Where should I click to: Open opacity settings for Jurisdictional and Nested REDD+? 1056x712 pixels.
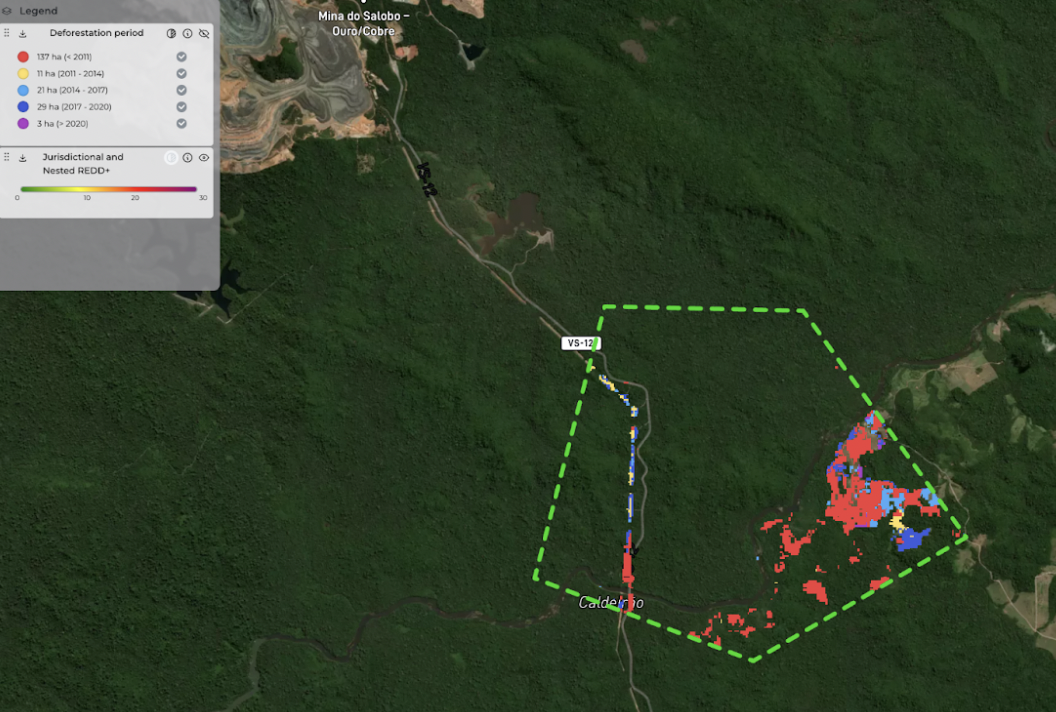(x=170, y=157)
